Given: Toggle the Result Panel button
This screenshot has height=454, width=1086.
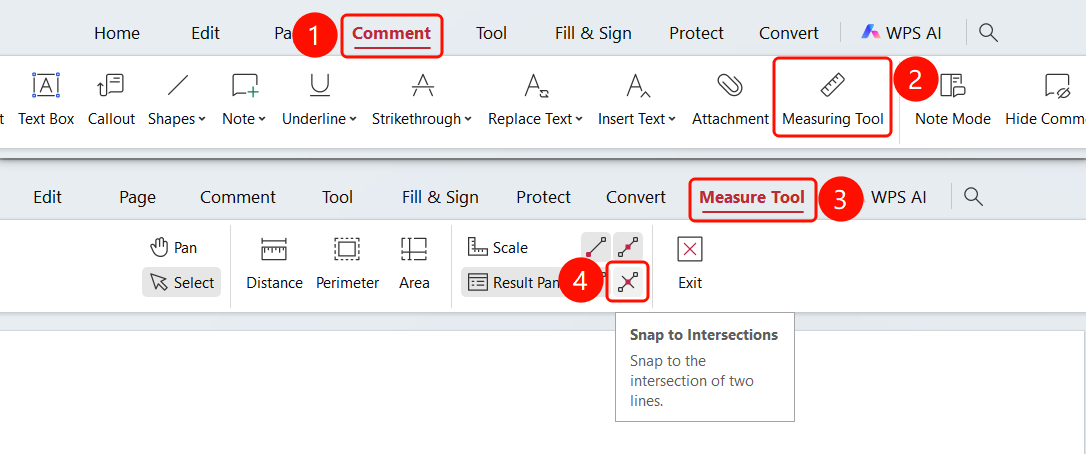Looking at the screenshot, I should (x=514, y=283).
